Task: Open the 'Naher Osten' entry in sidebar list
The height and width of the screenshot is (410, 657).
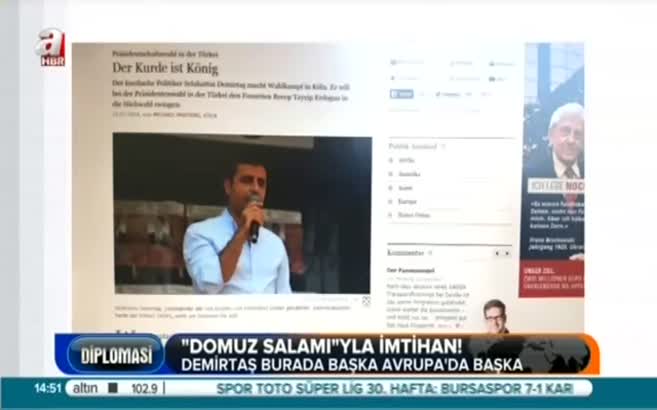Action: [414, 215]
